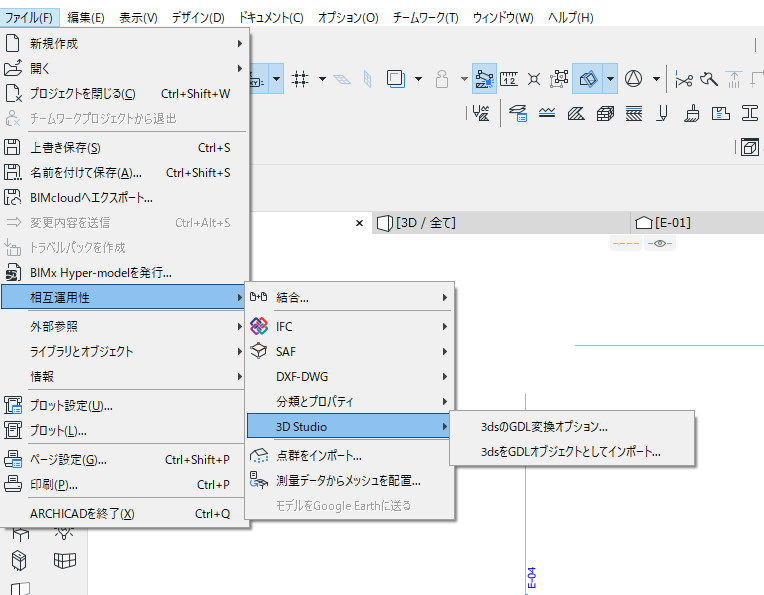Open the ヘルプ(H) menu

pyautogui.click(x=570, y=18)
